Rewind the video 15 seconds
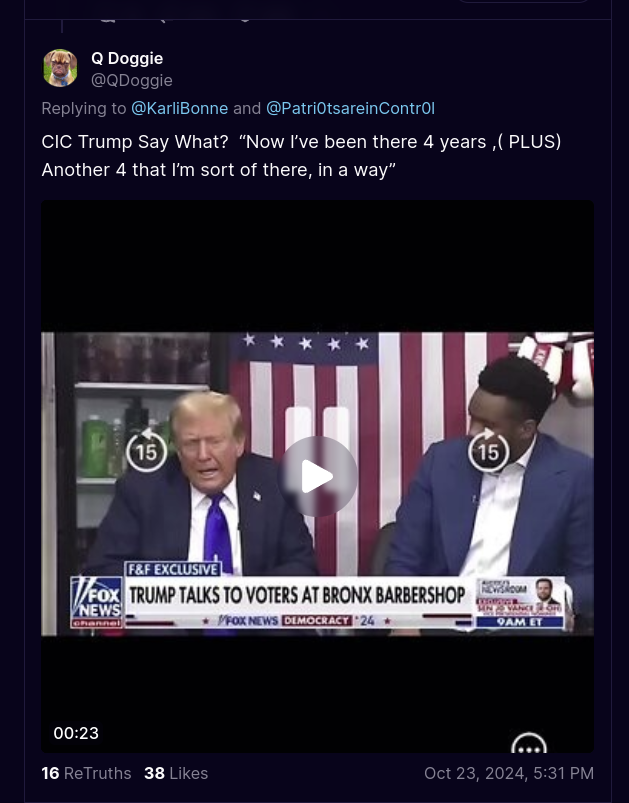 pos(146,451)
